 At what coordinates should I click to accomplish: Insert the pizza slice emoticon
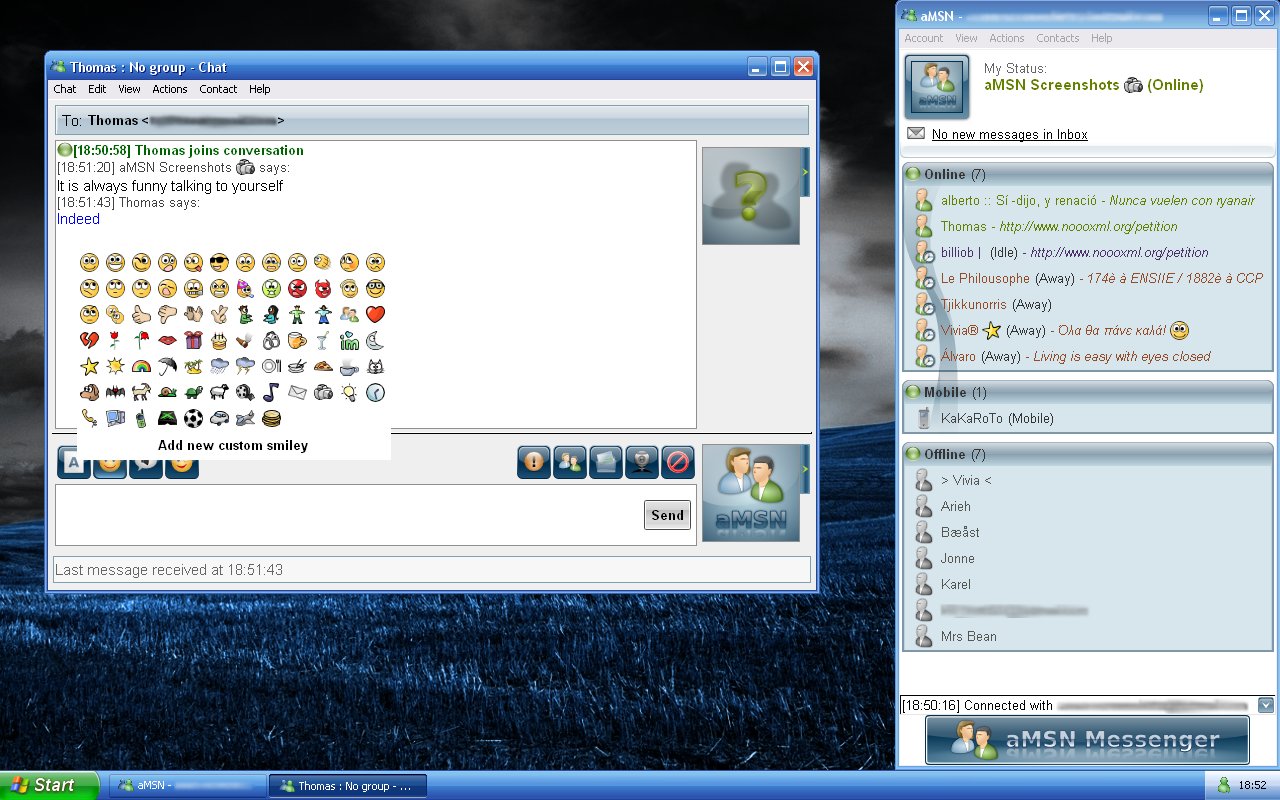coord(324,367)
